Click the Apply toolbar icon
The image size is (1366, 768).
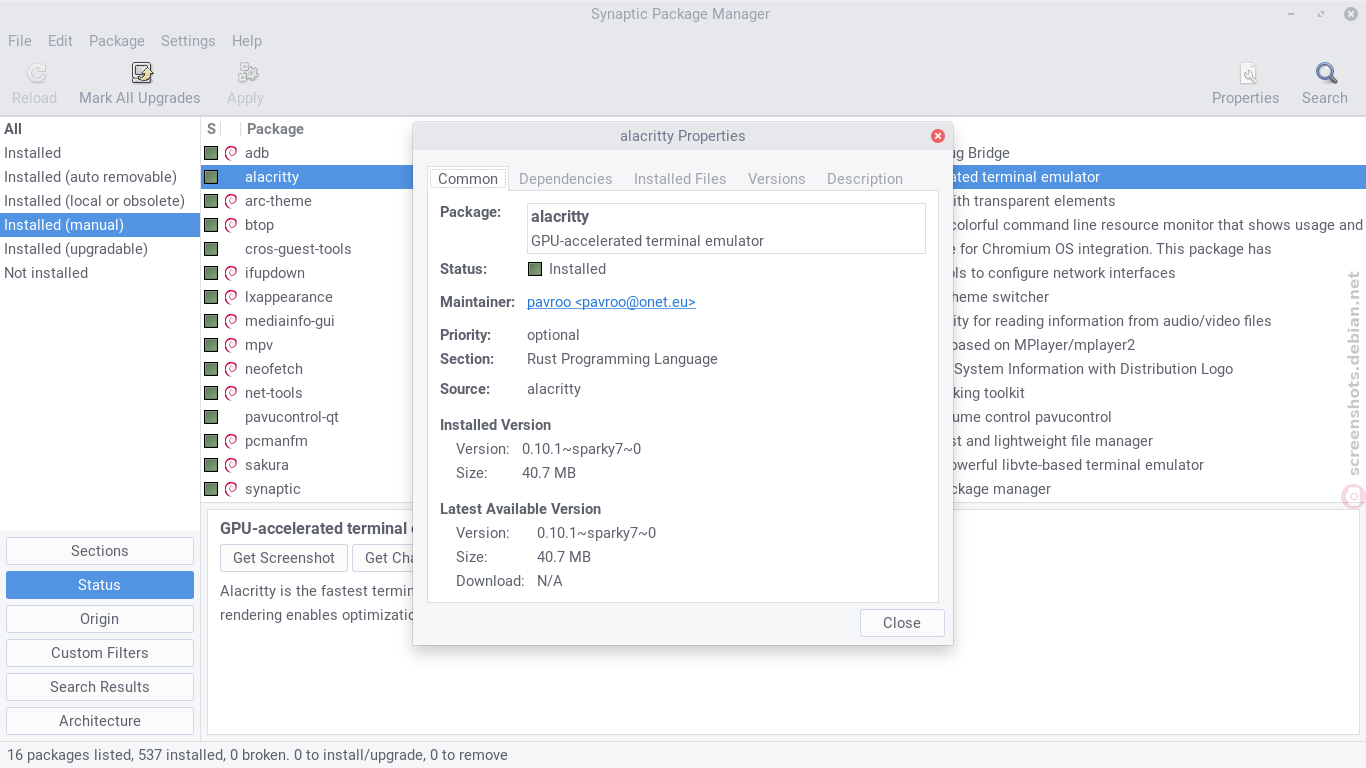pyautogui.click(x=247, y=73)
